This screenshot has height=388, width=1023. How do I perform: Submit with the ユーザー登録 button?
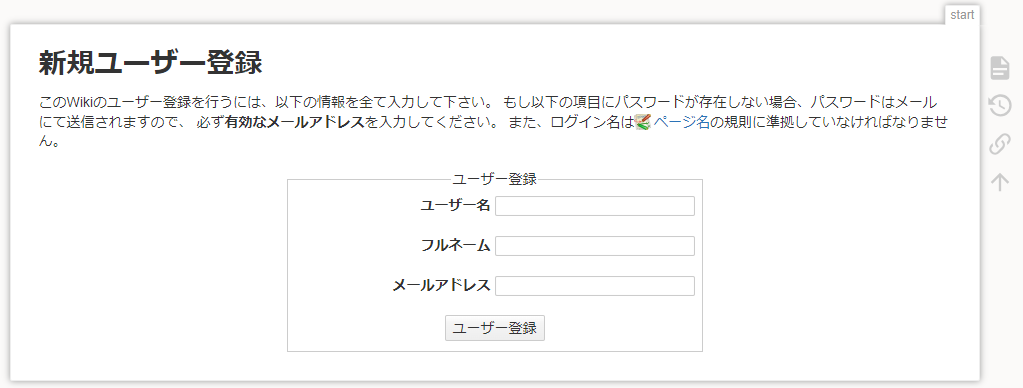[495, 328]
